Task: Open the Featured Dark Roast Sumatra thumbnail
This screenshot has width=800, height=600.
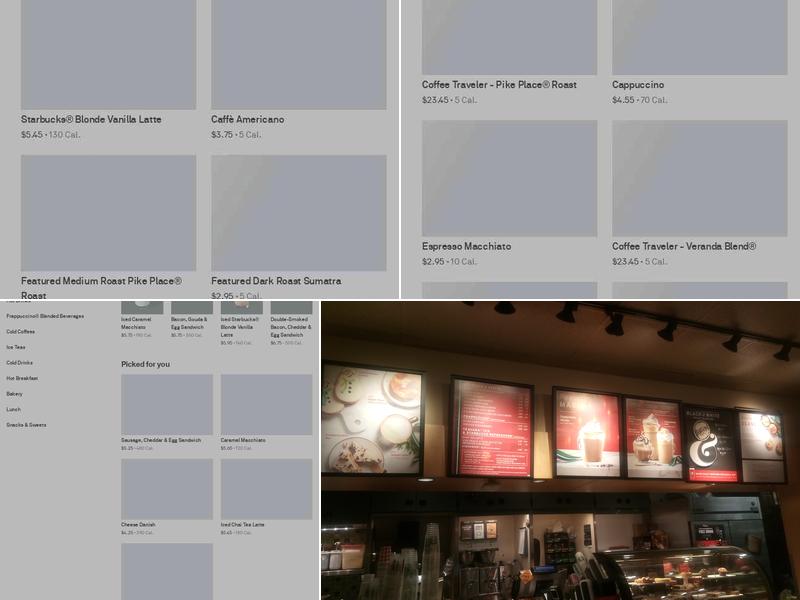Action: click(298, 212)
